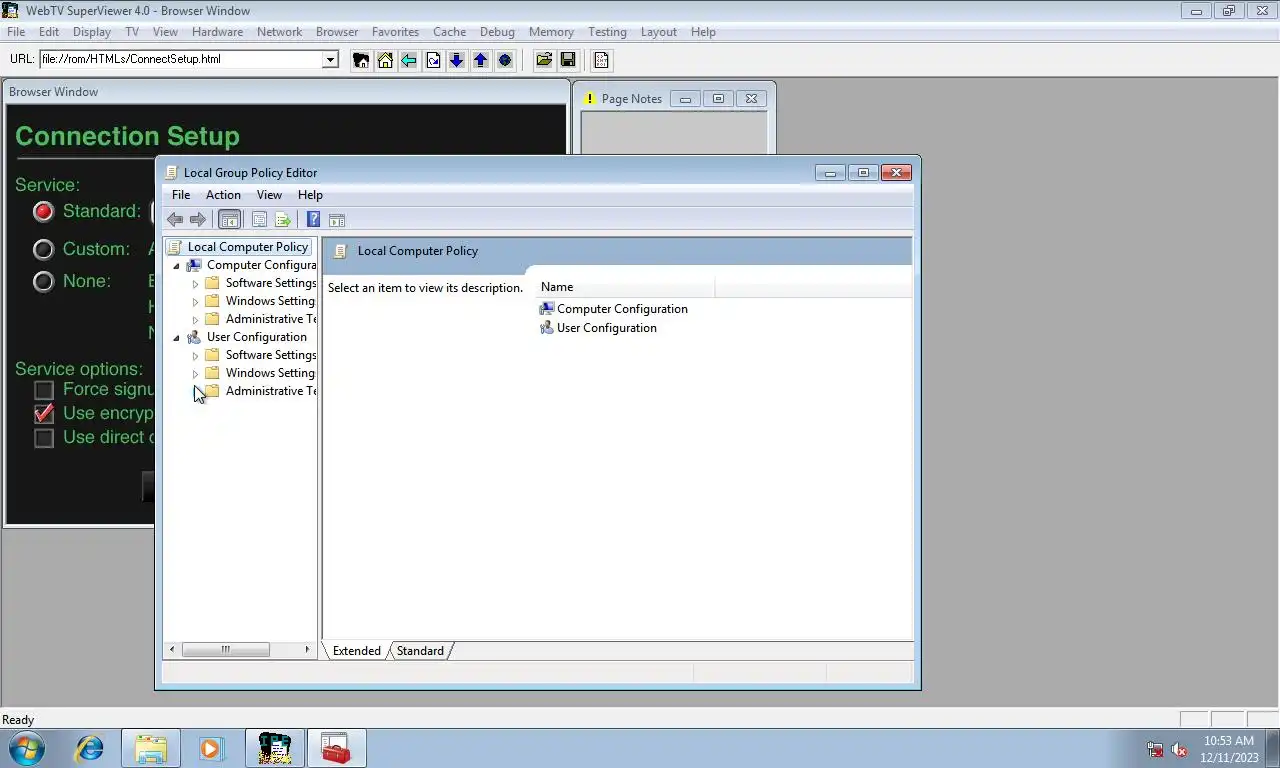Open the Testing menu in WebTV Viewer

[x=607, y=32]
